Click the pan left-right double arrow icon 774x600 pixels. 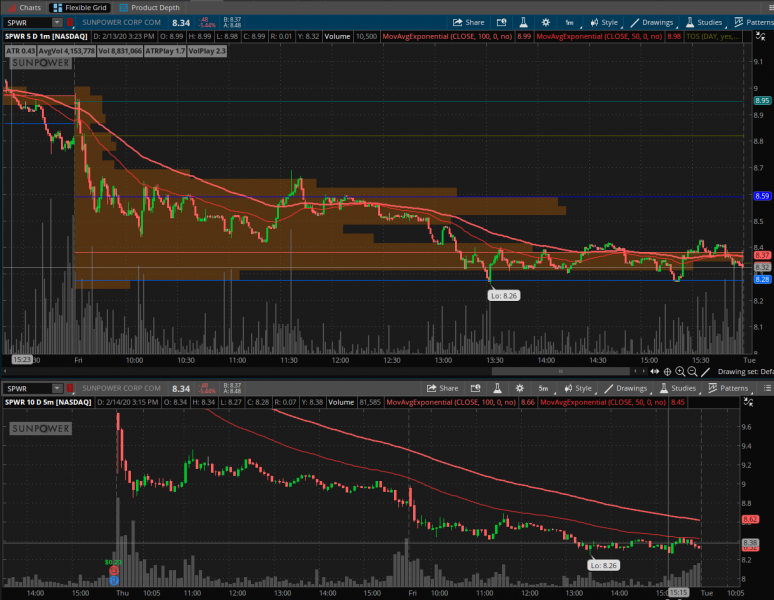point(655,372)
